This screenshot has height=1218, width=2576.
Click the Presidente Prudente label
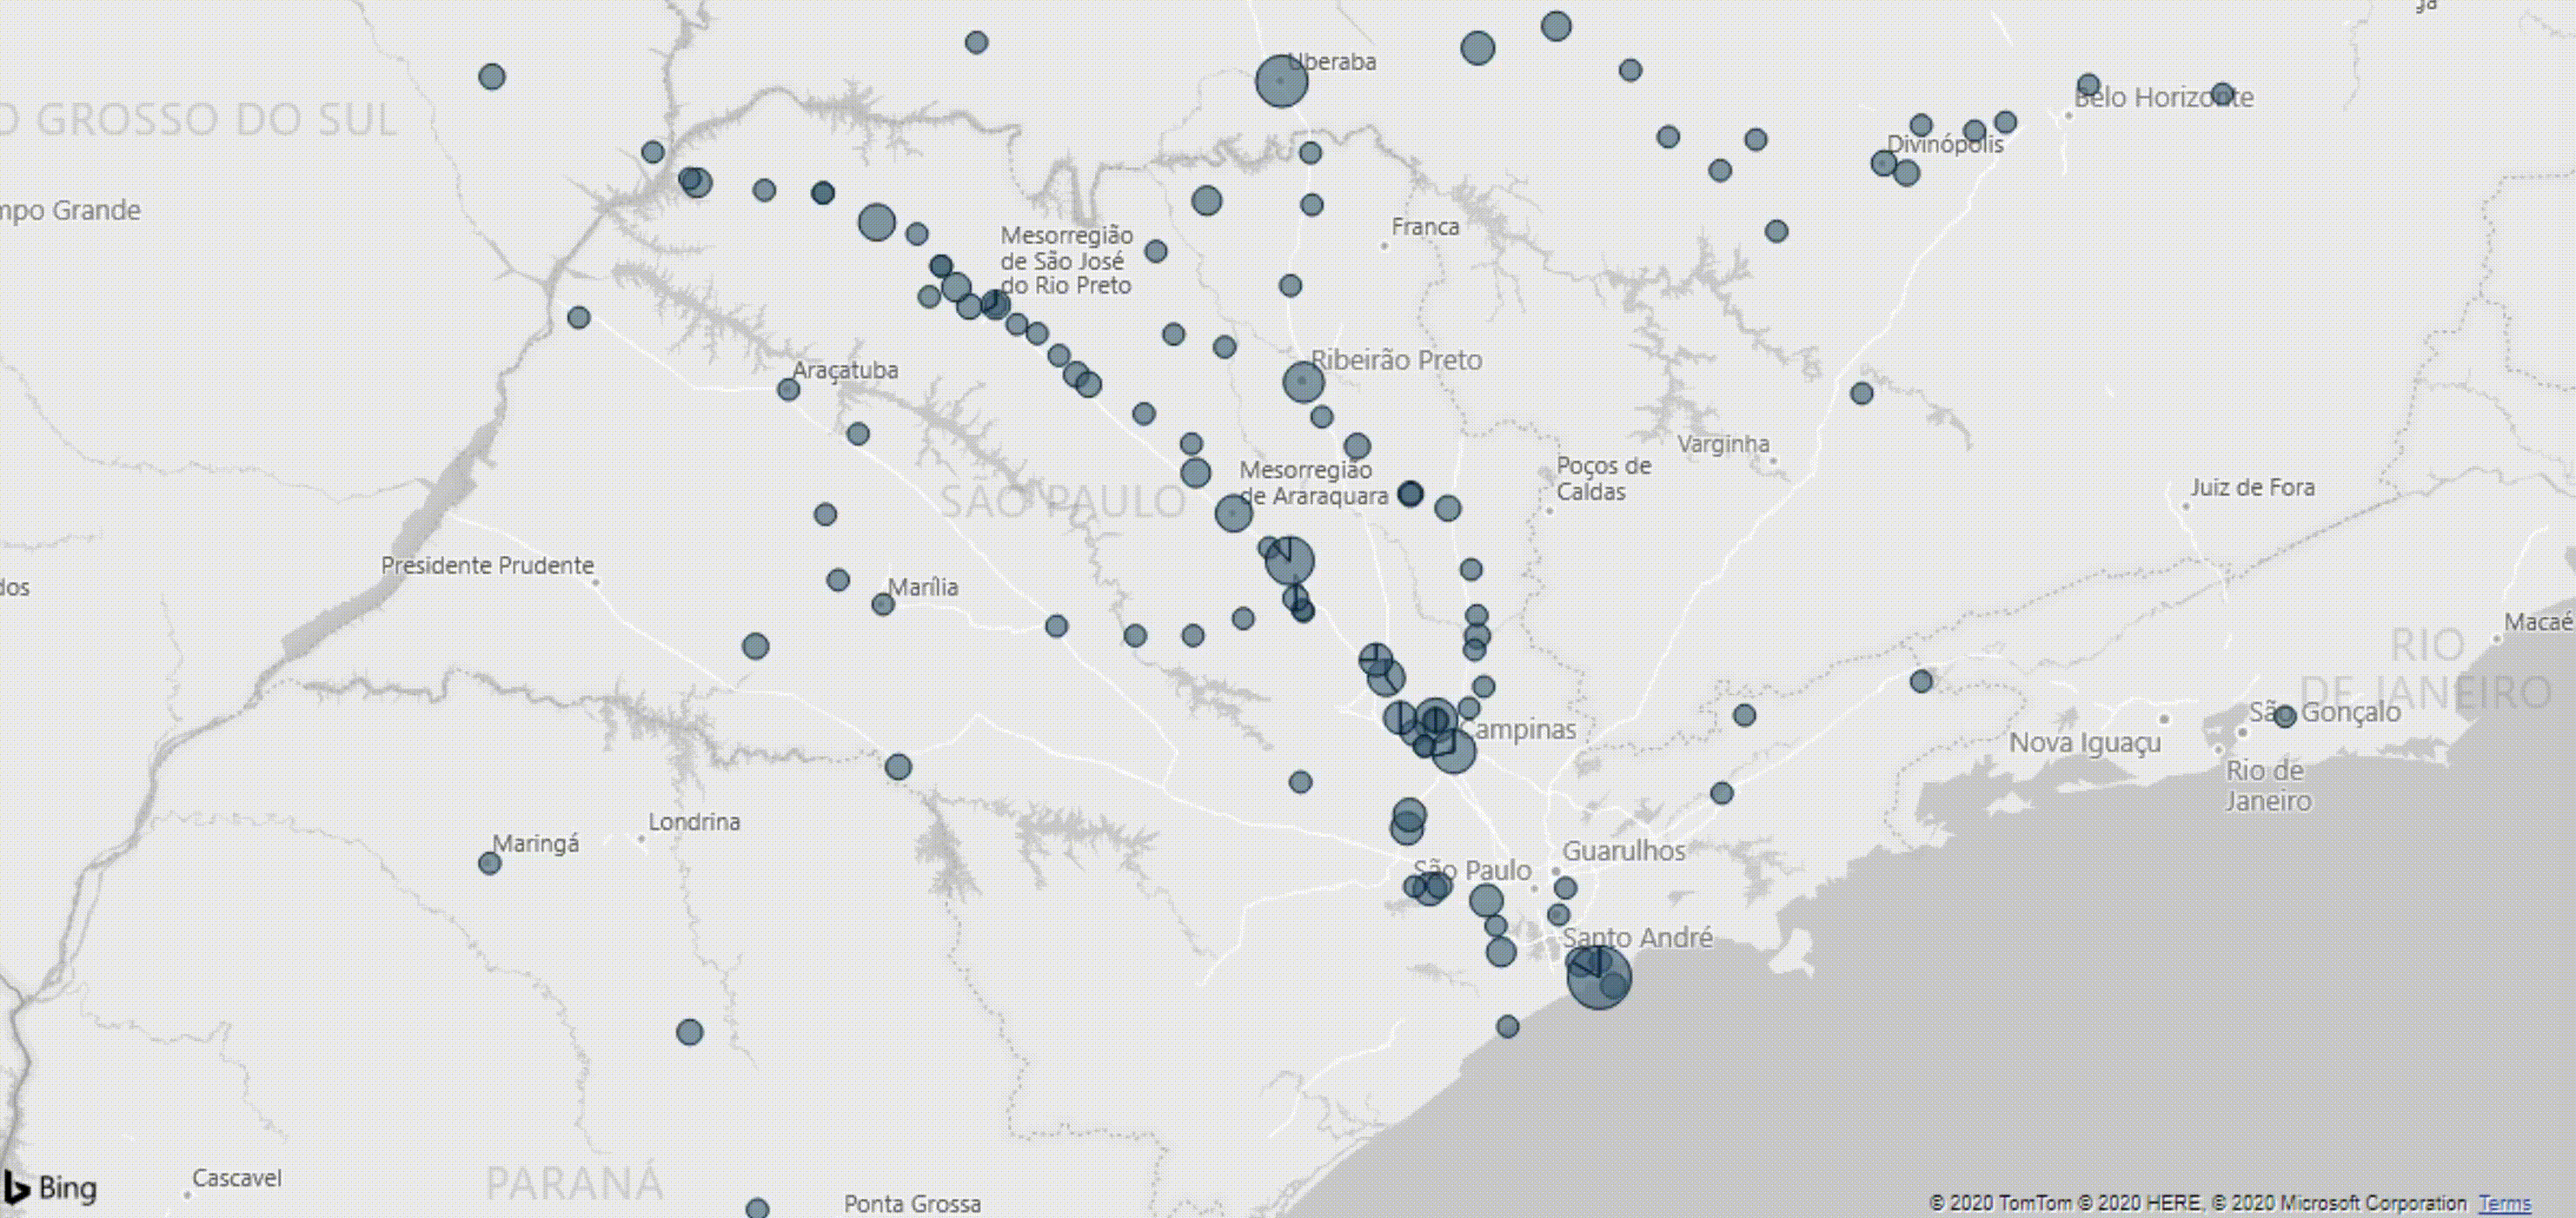tap(487, 565)
